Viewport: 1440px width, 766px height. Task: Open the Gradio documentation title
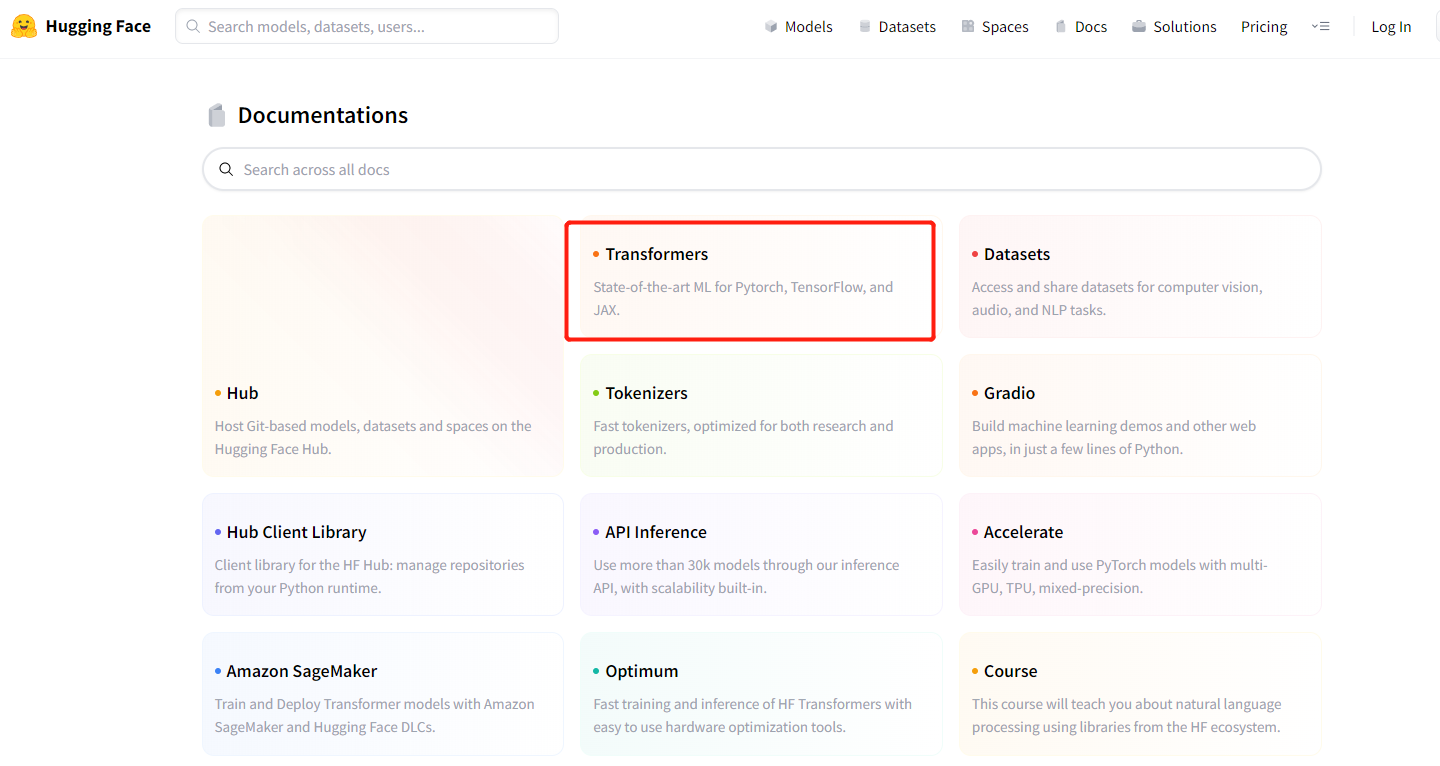click(1009, 393)
